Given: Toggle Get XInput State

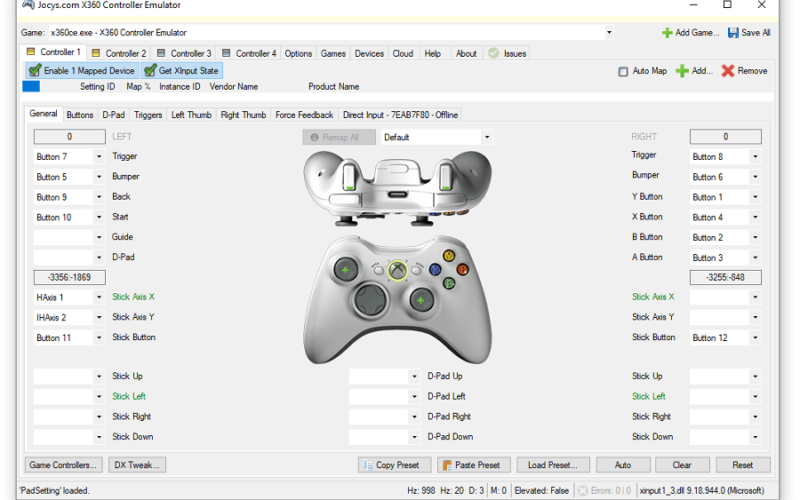Looking at the screenshot, I should tap(182, 70).
